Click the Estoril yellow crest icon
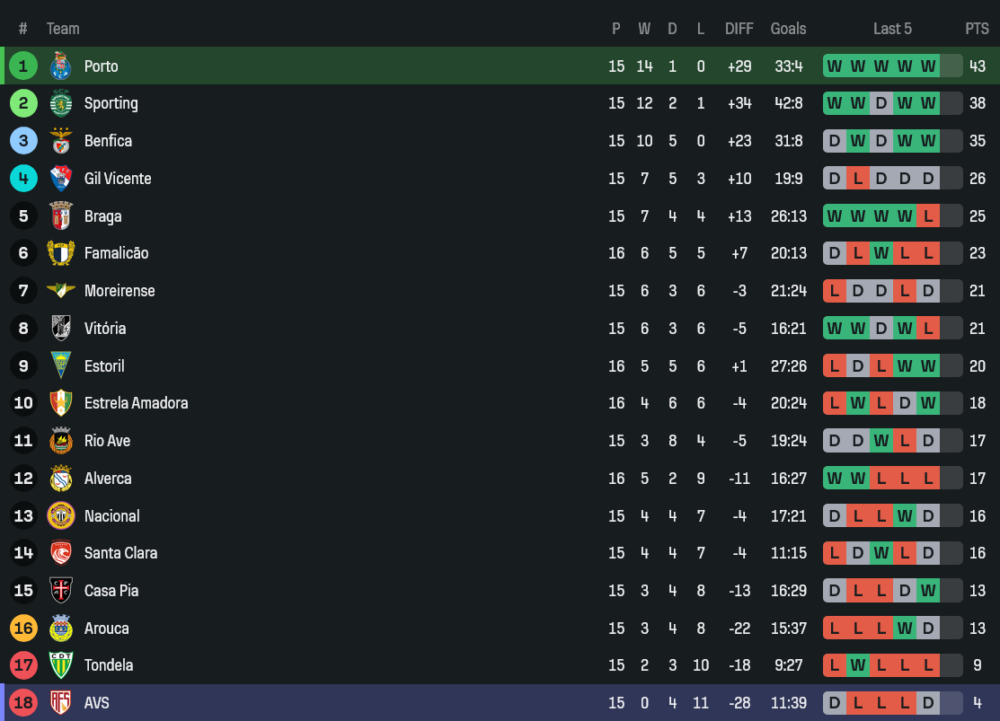 coord(61,366)
